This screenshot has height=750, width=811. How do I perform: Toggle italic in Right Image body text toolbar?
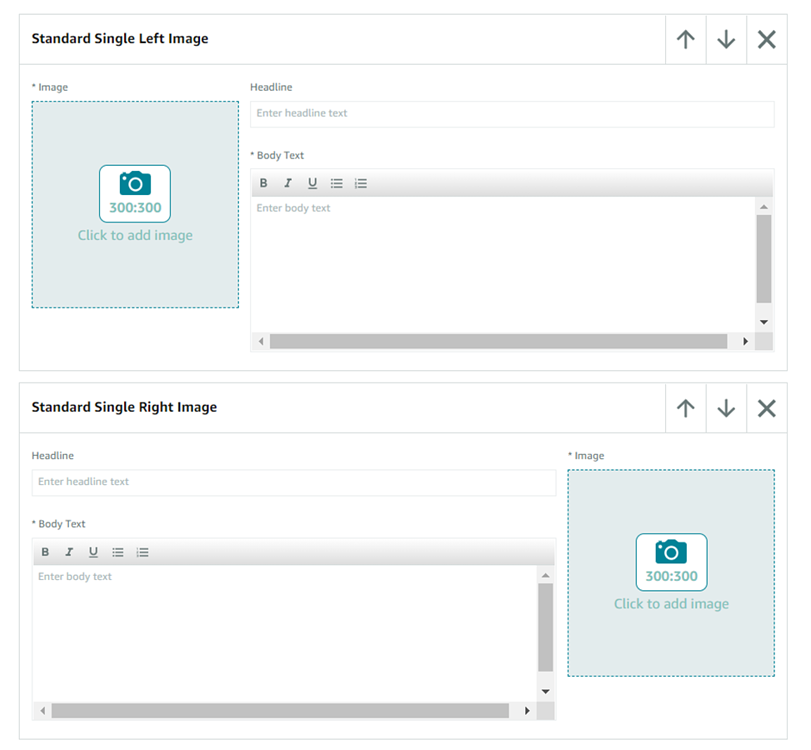tap(69, 552)
